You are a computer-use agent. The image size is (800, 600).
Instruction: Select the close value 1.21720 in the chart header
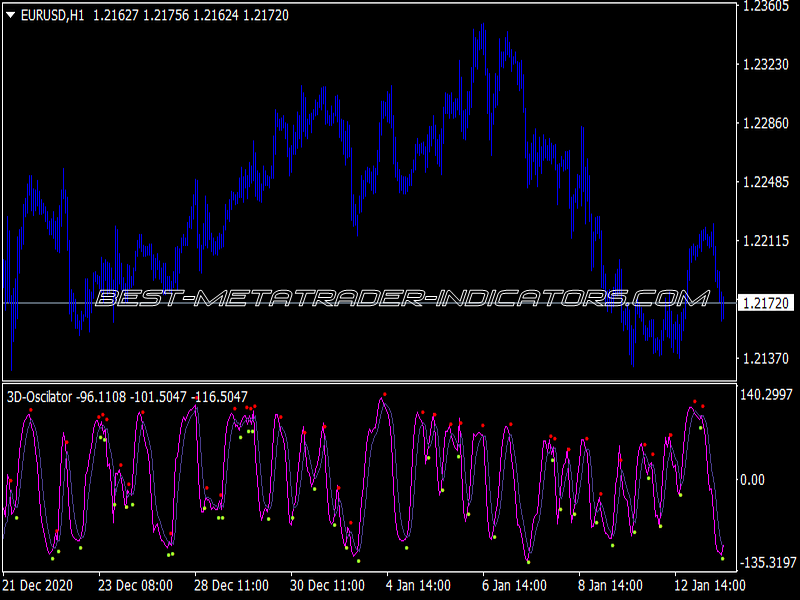[266, 16]
